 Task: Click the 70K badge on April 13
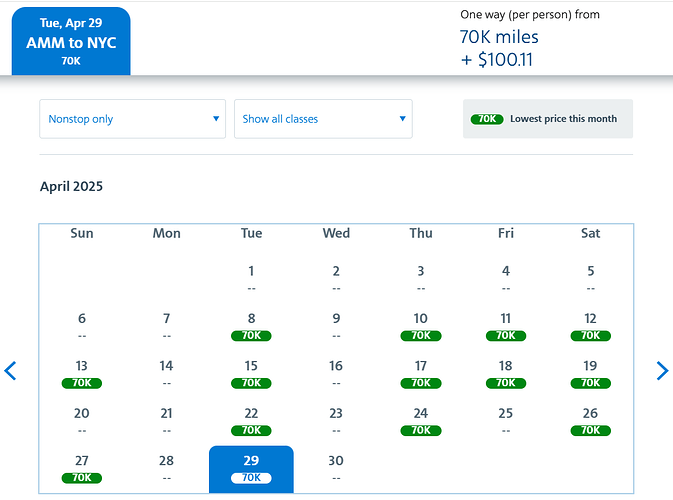point(82,383)
